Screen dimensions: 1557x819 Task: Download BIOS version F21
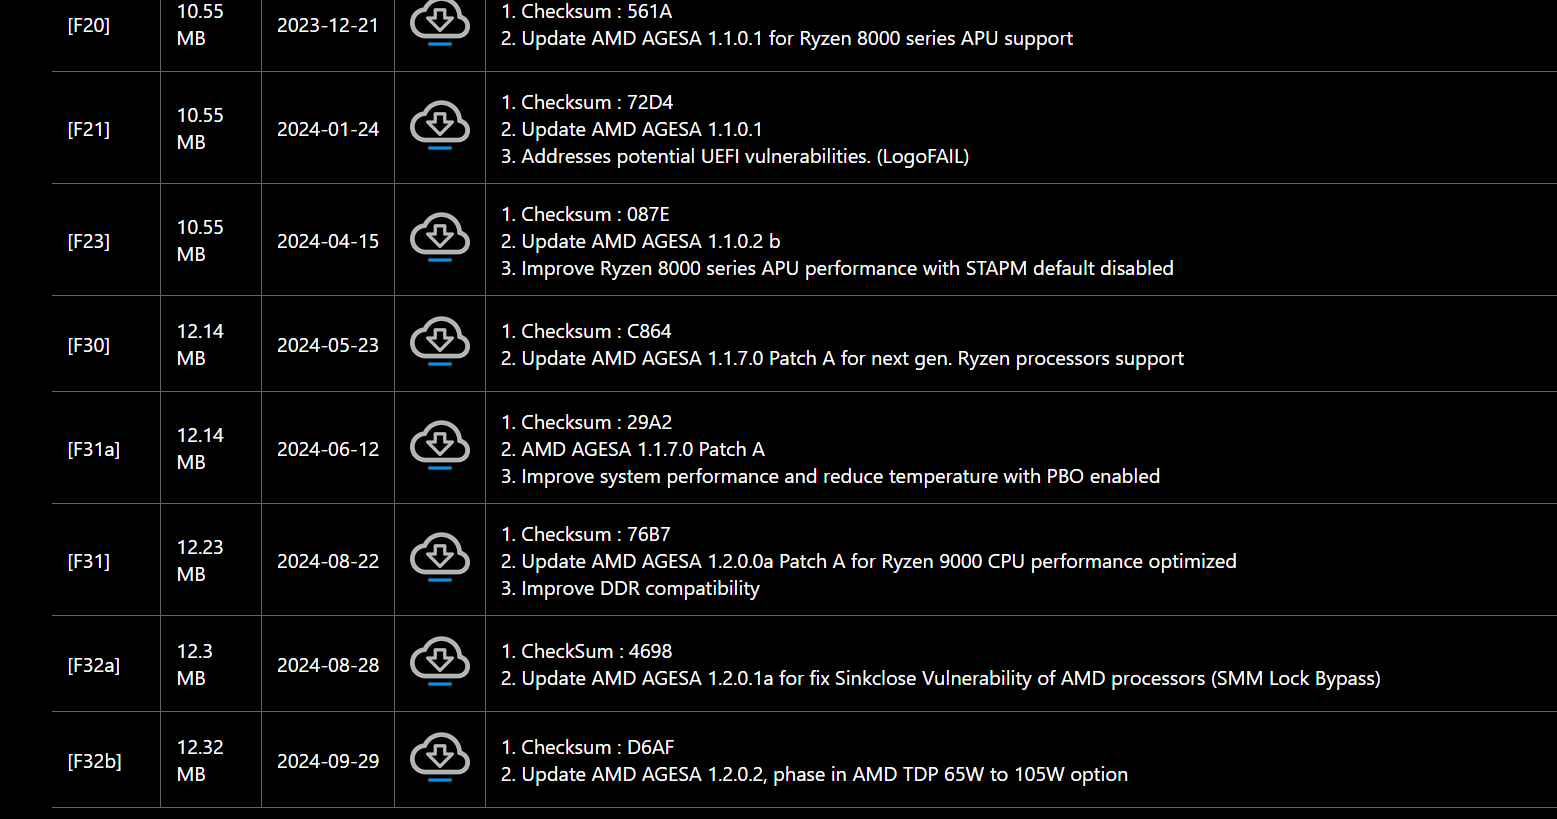(440, 126)
